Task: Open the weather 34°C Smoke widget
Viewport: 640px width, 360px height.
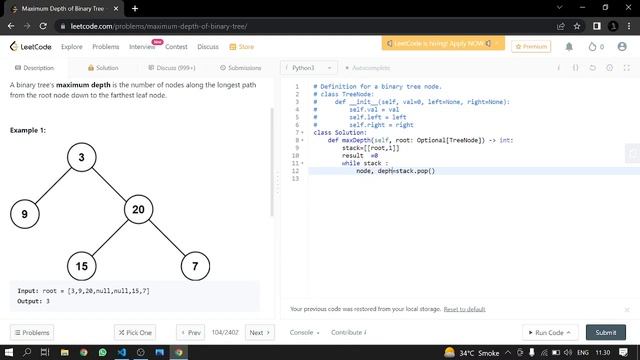Action: [x=472, y=352]
